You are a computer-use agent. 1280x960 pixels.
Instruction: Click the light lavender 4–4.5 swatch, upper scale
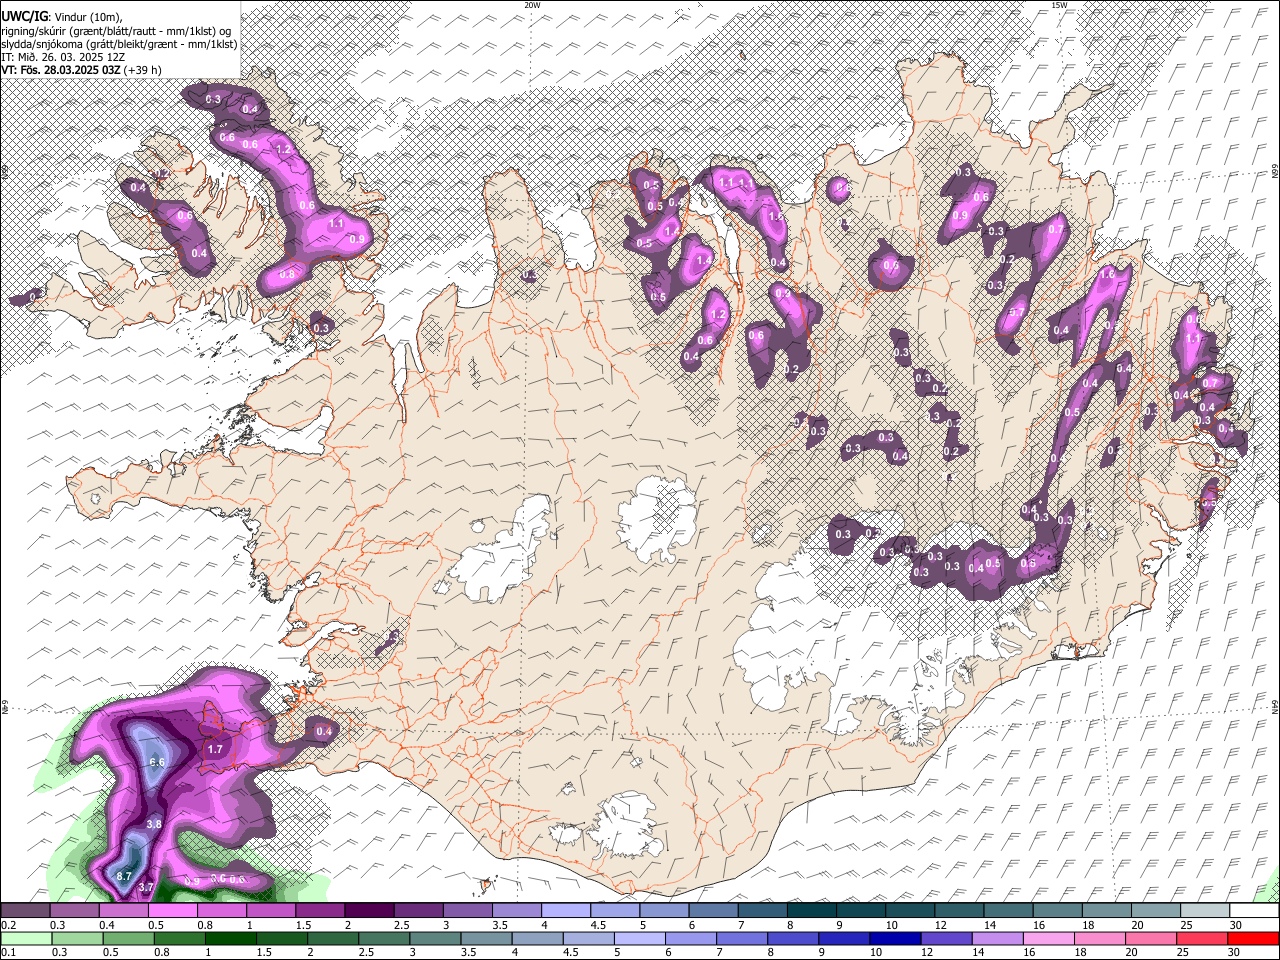tap(566, 910)
